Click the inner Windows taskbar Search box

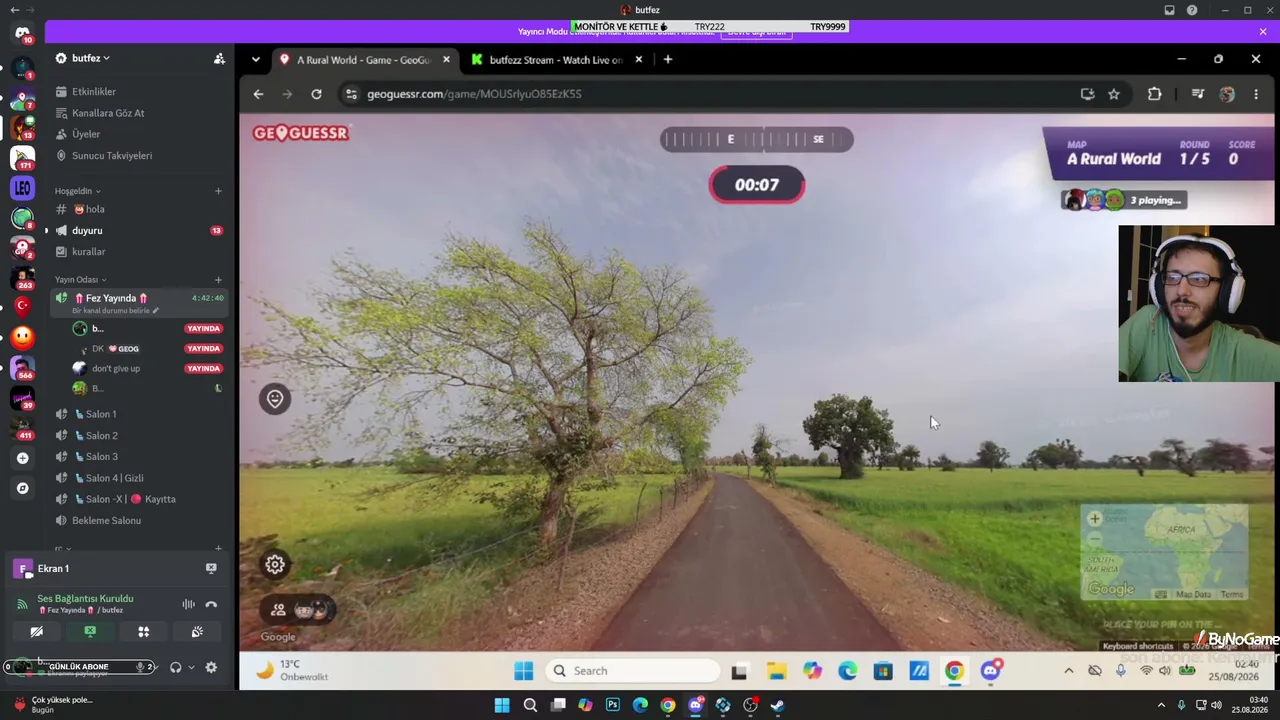[x=633, y=671]
